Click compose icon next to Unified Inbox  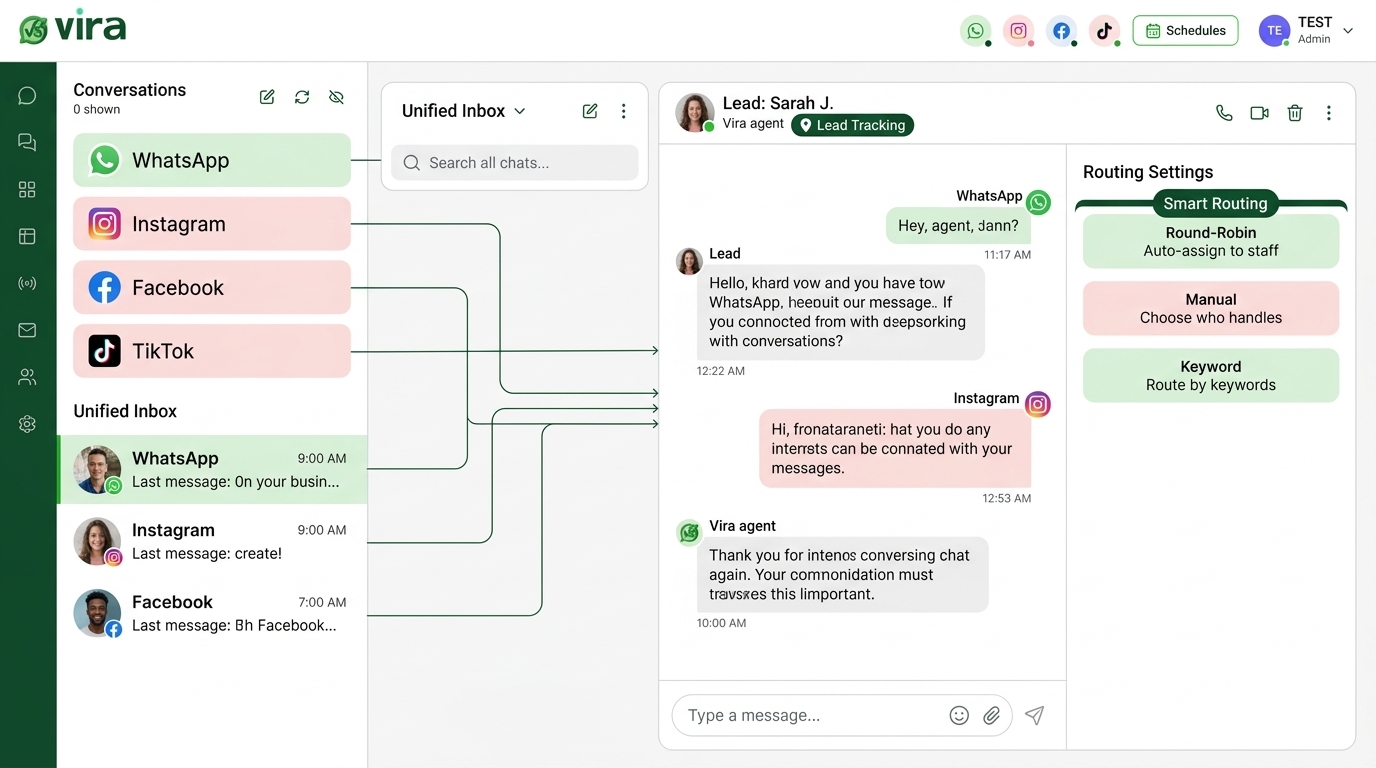[590, 111]
